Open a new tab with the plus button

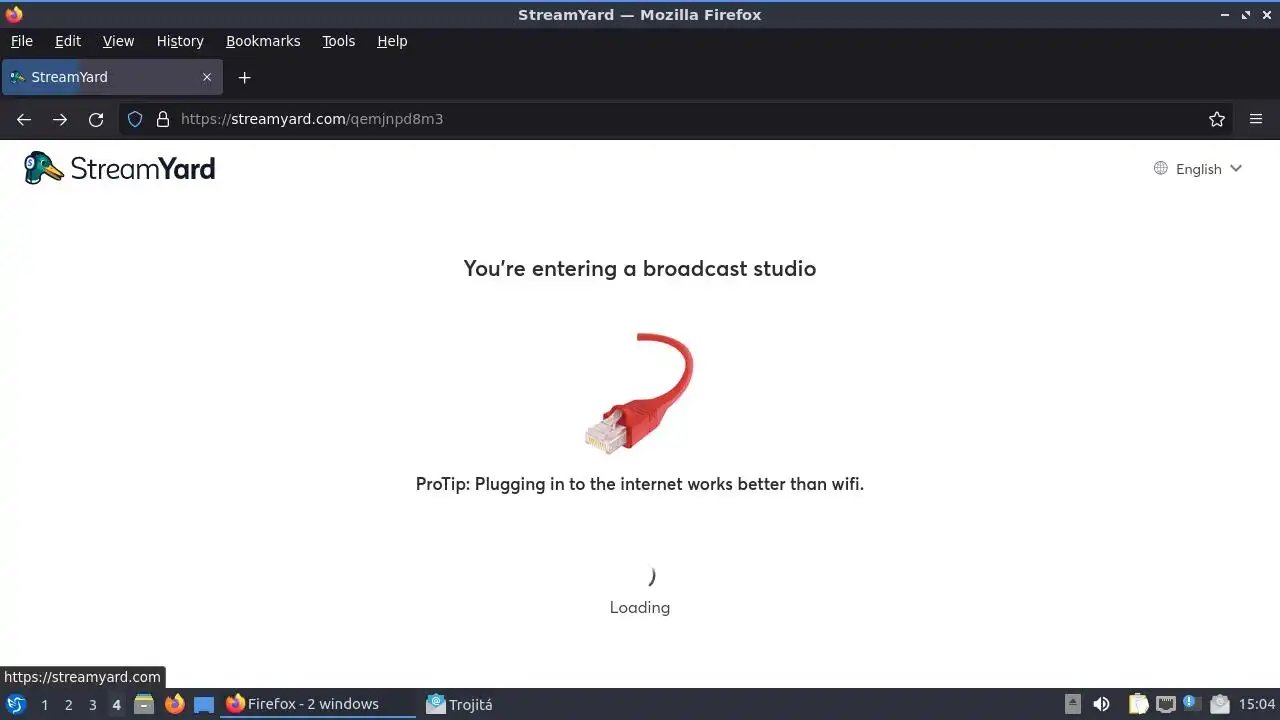tap(244, 77)
